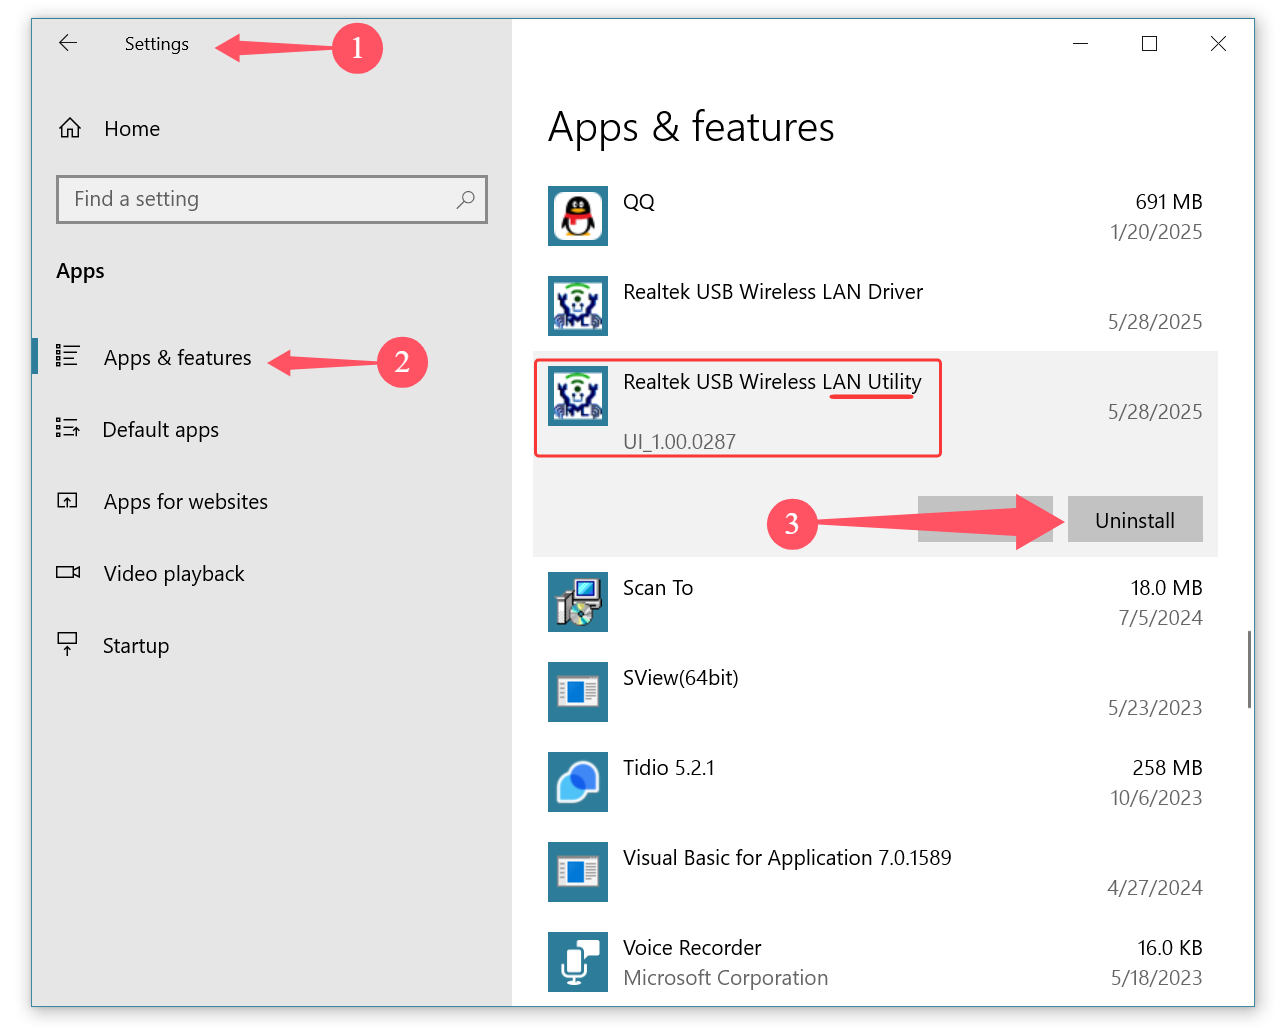
Task: Click the back arrow in Settings
Action: (68, 43)
